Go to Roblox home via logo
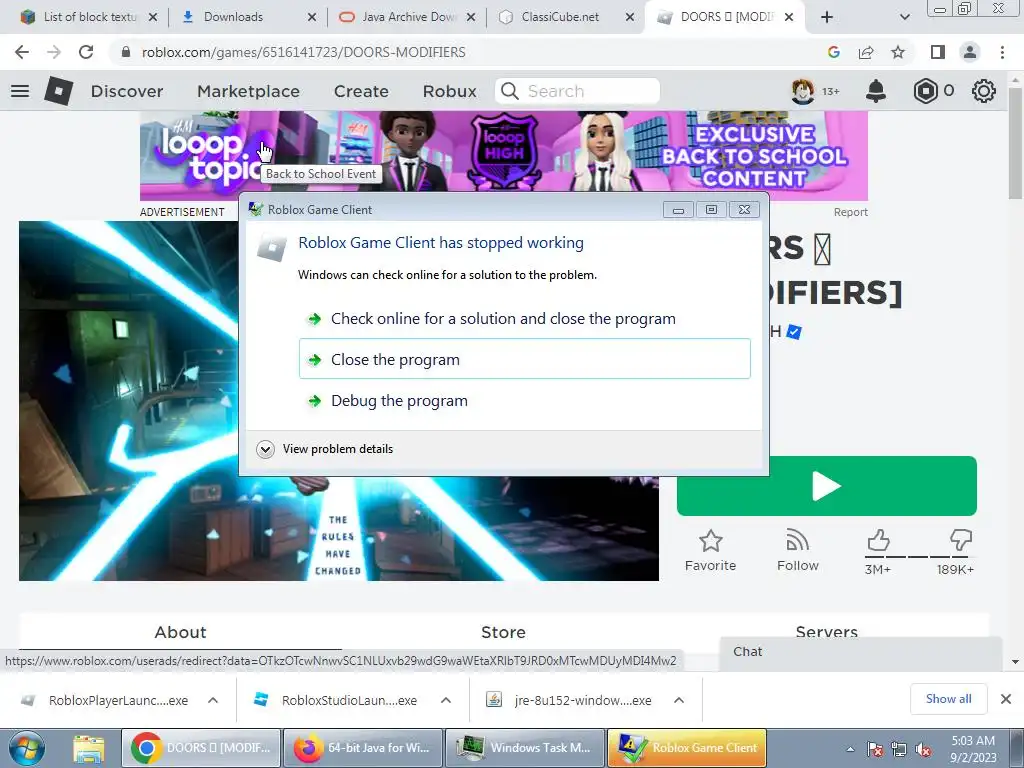 click(58, 91)
